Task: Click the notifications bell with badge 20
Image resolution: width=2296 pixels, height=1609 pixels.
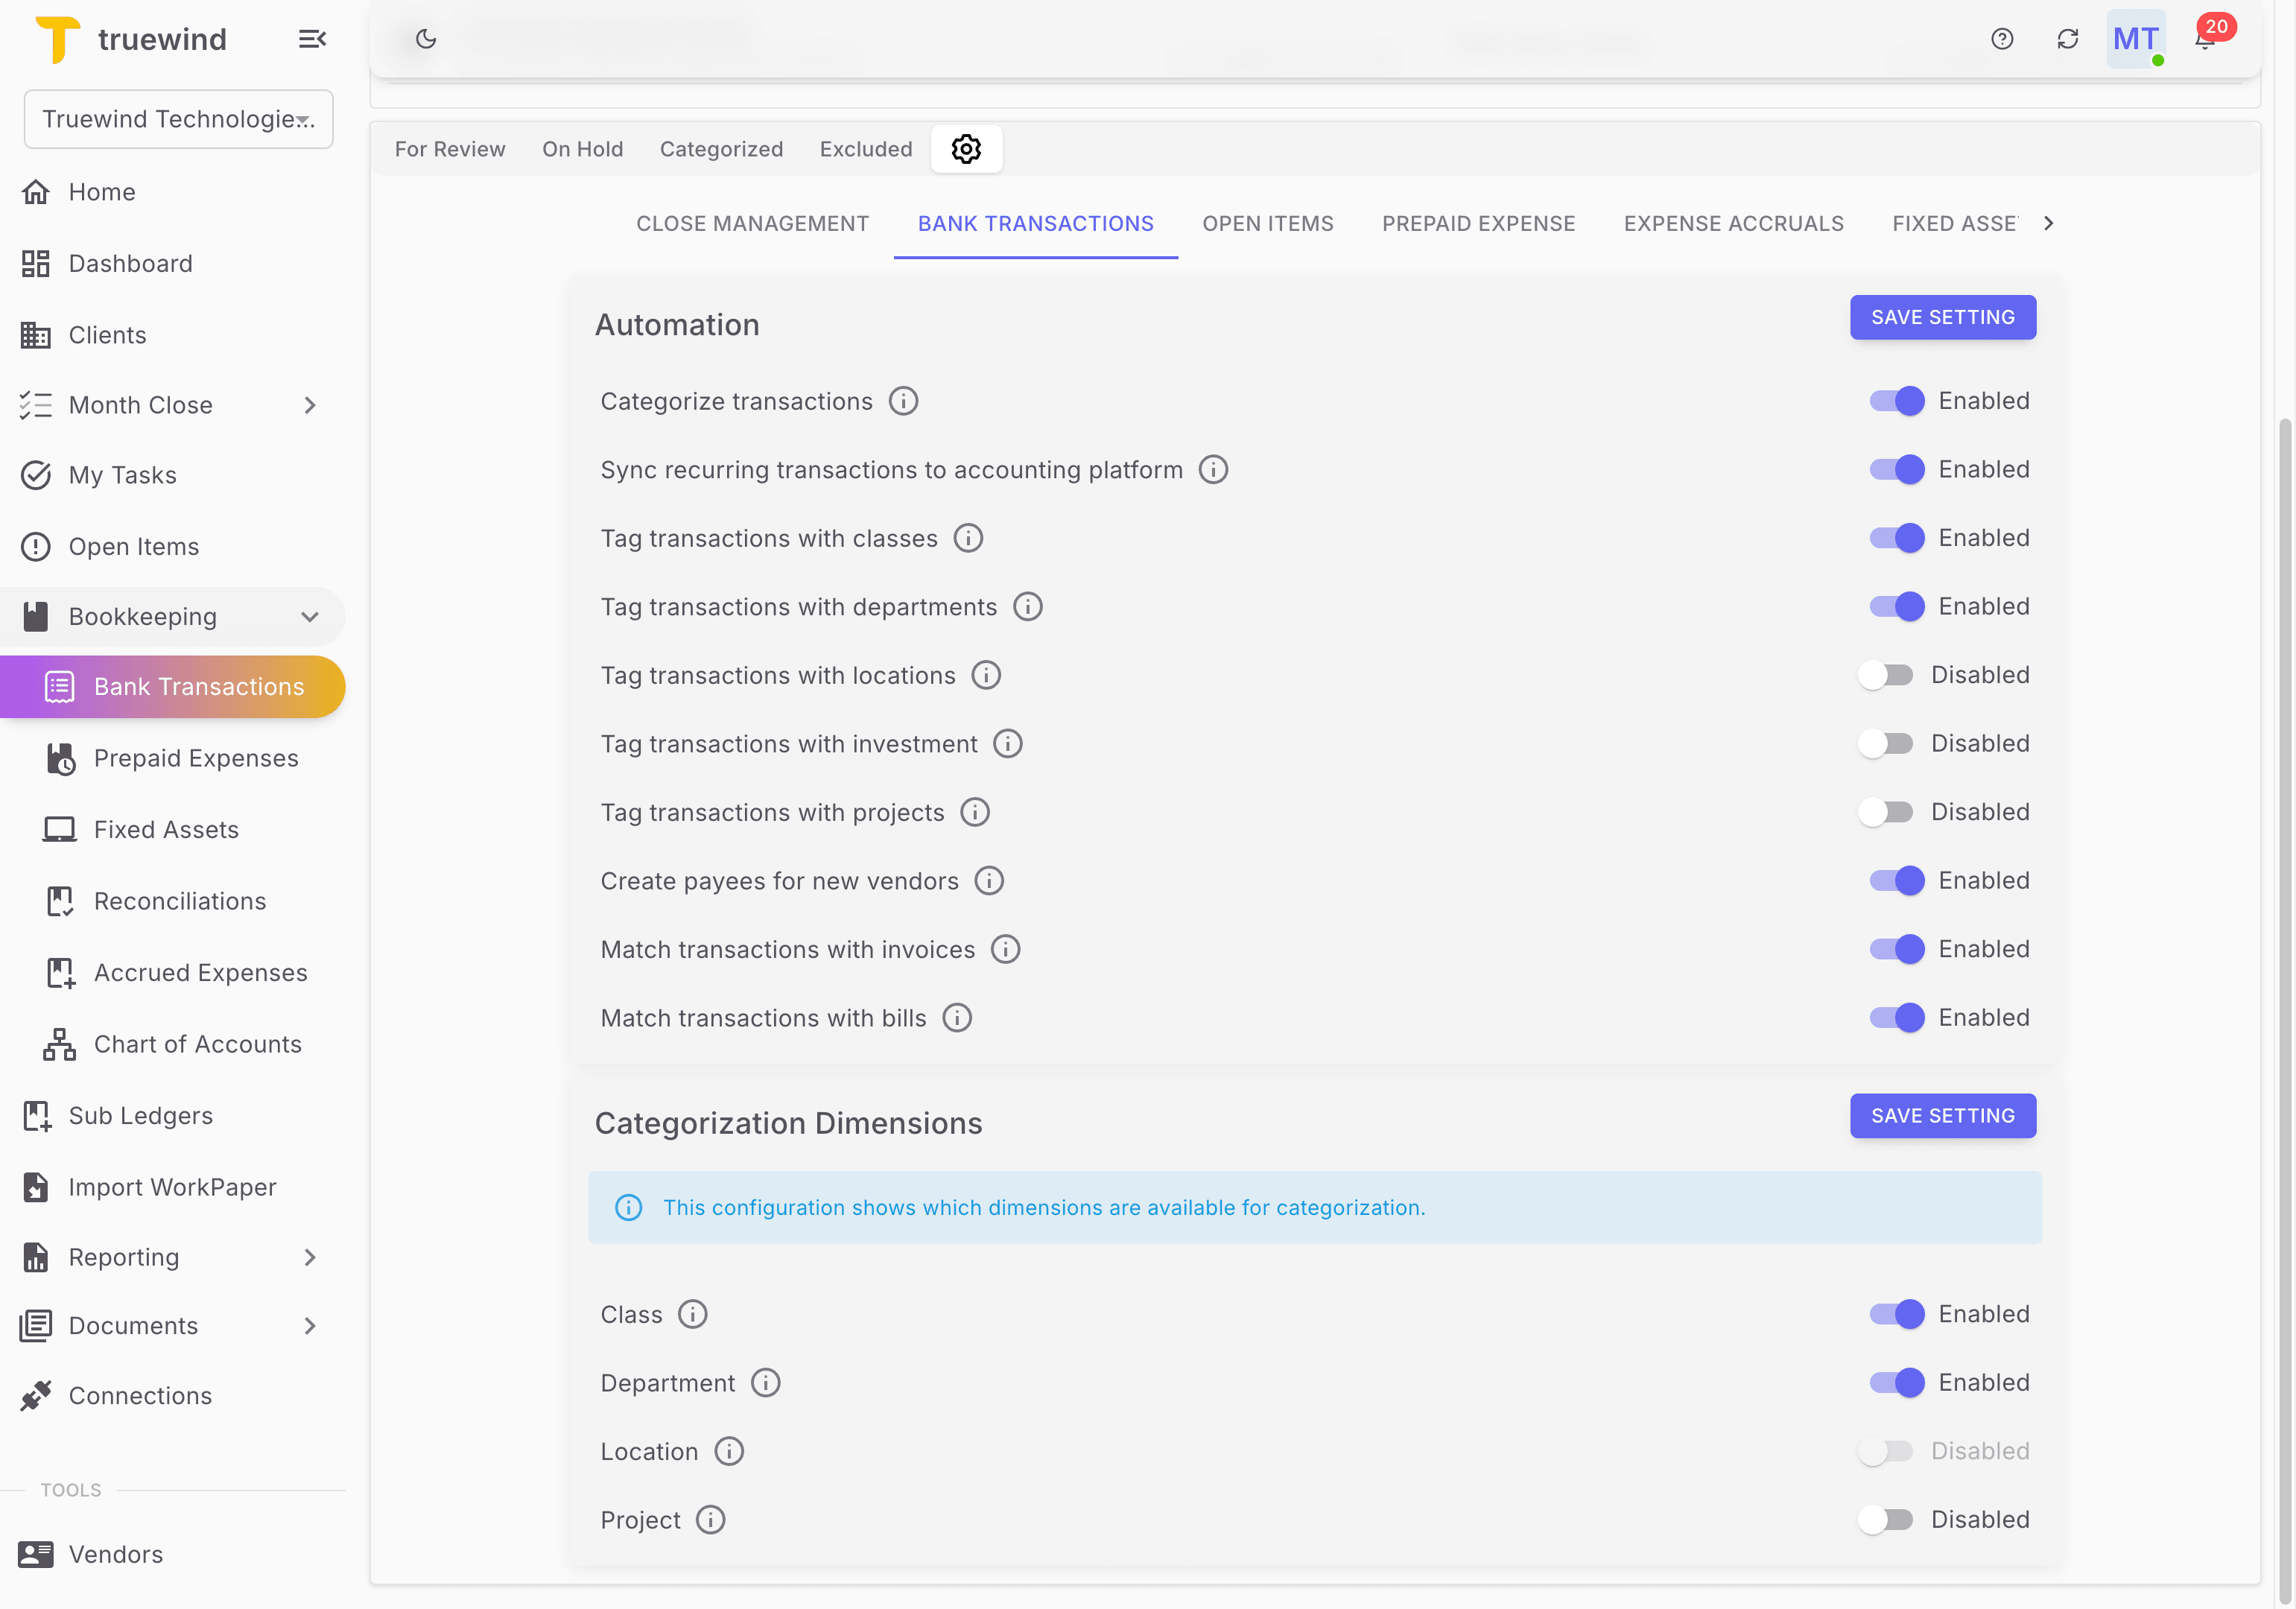Action: [x=2204, y=40]
